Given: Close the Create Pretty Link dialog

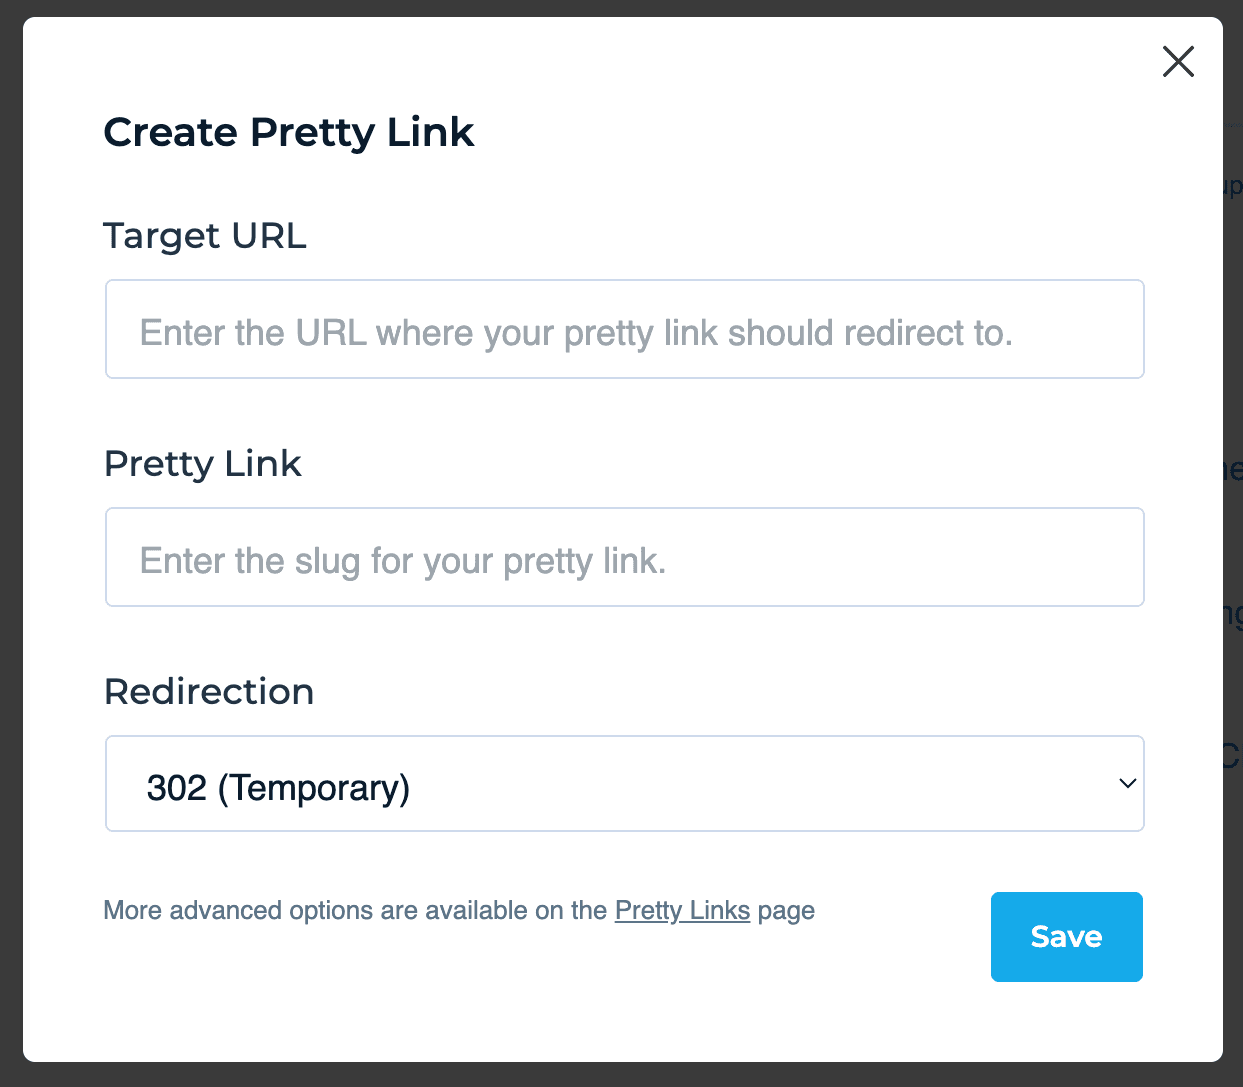Looking at the screenshot, I should (x=1178, y=61).
